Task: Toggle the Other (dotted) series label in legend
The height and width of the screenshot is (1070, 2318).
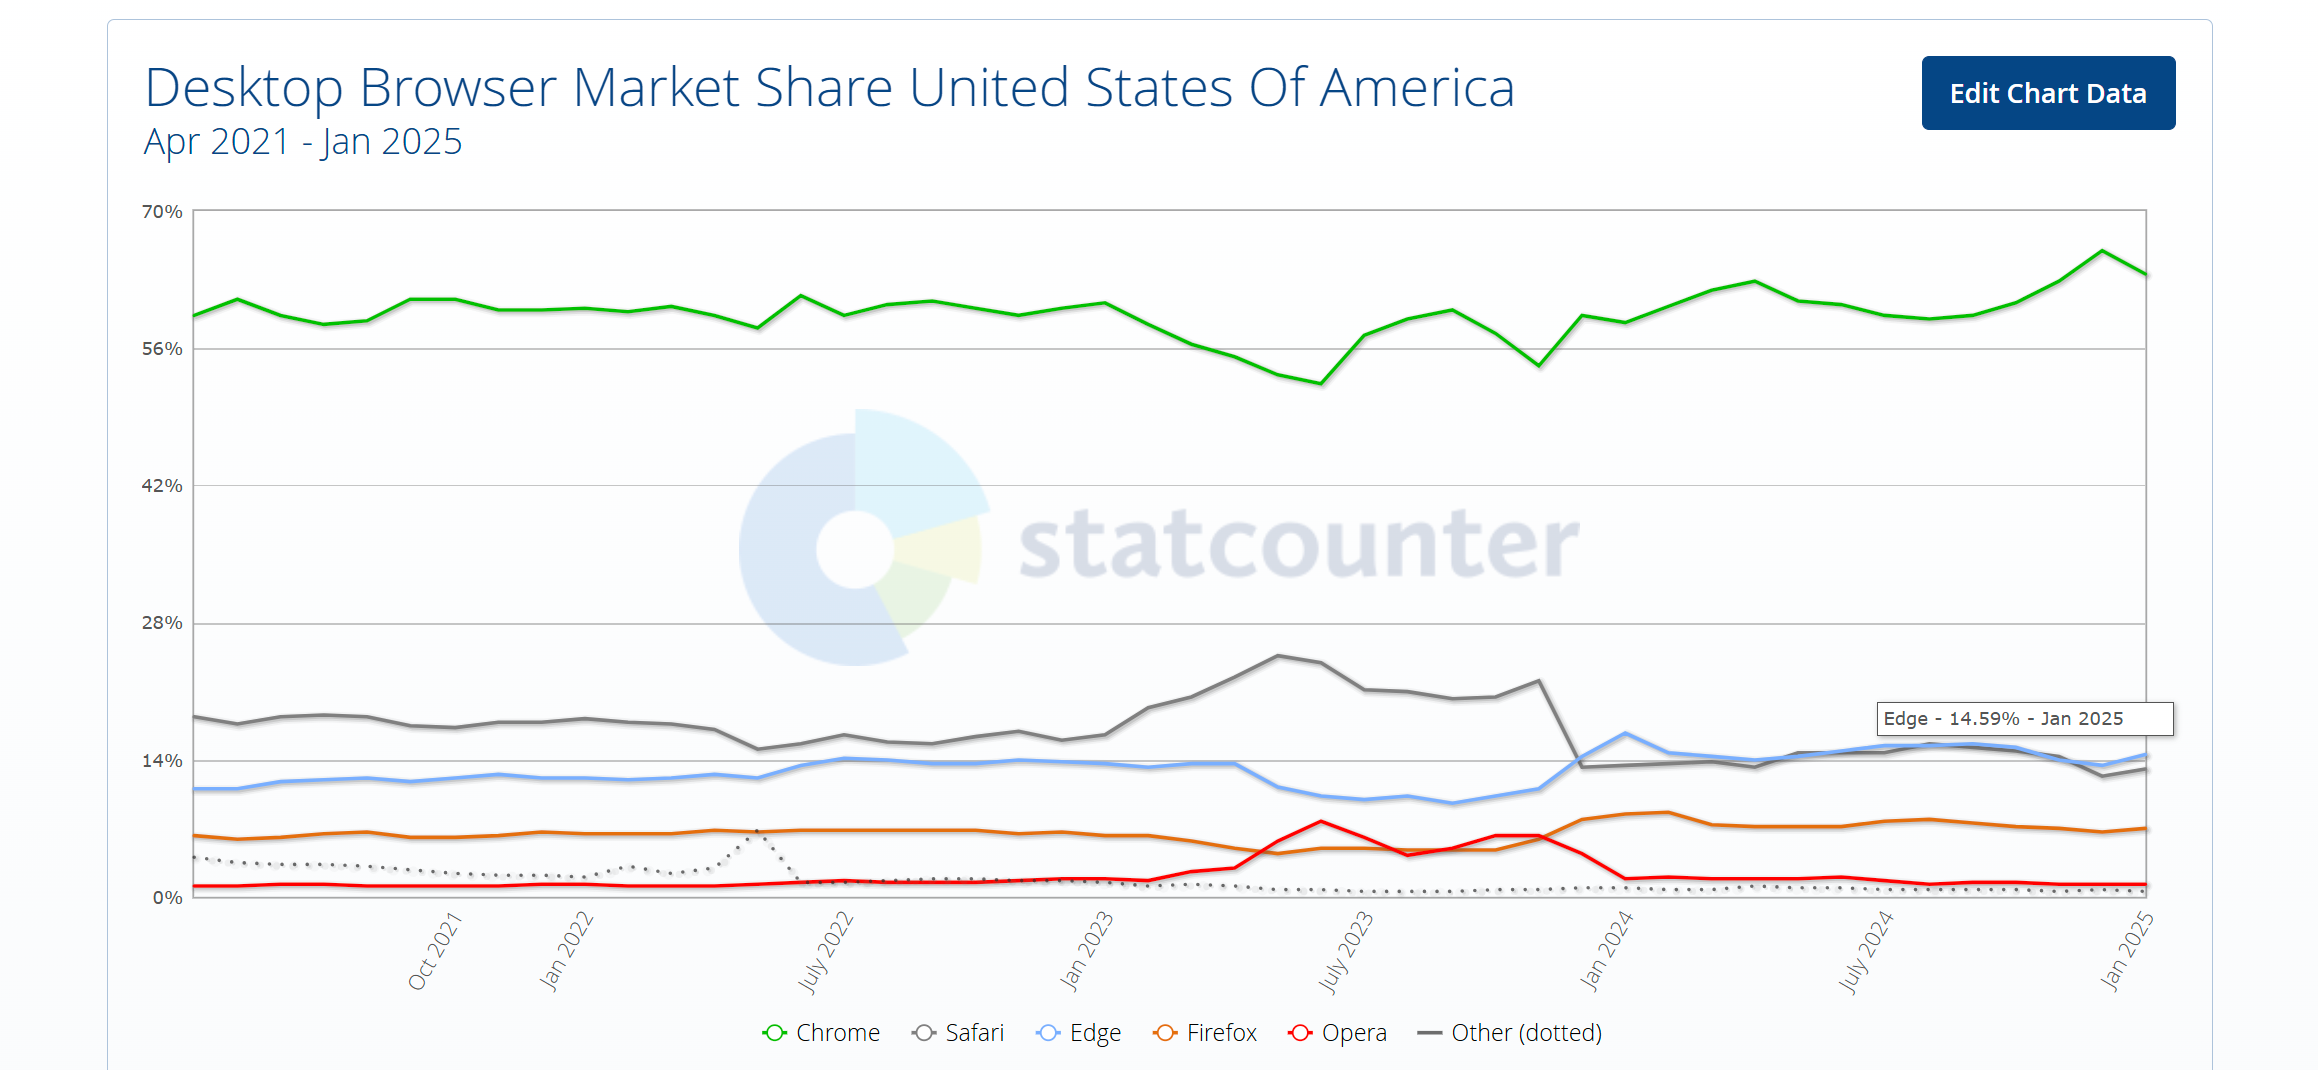Action: click(x=1526, y=1033)
